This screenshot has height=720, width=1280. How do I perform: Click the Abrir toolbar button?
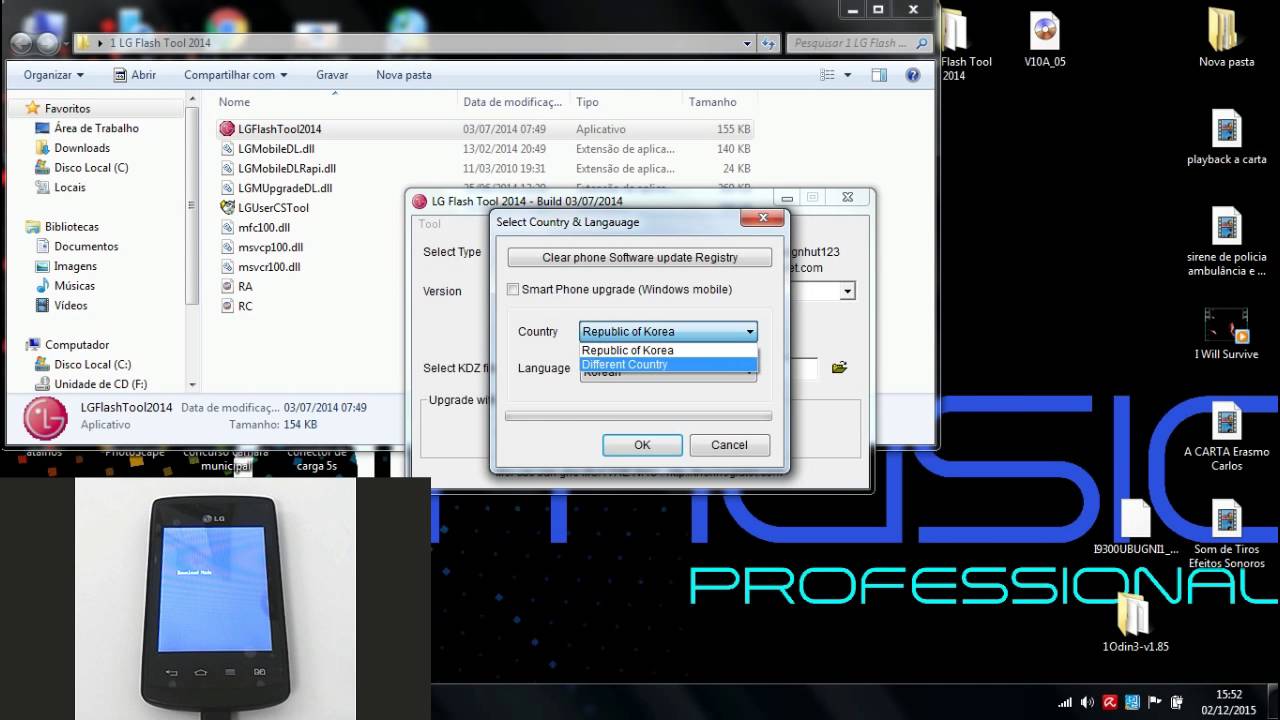click(x=135, y=75)
